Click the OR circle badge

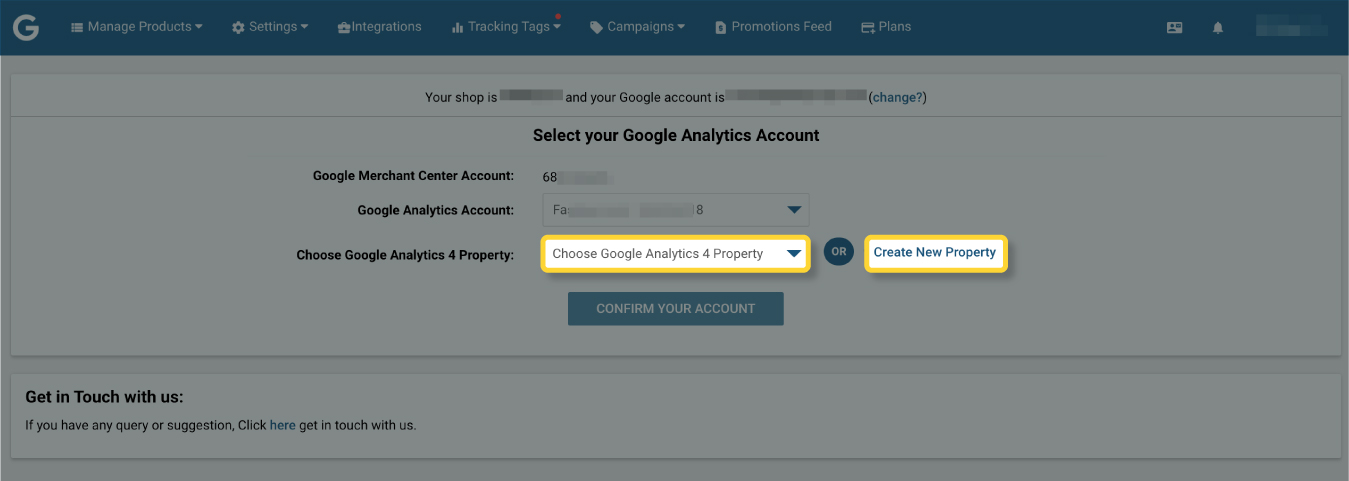tap(838, 252)
